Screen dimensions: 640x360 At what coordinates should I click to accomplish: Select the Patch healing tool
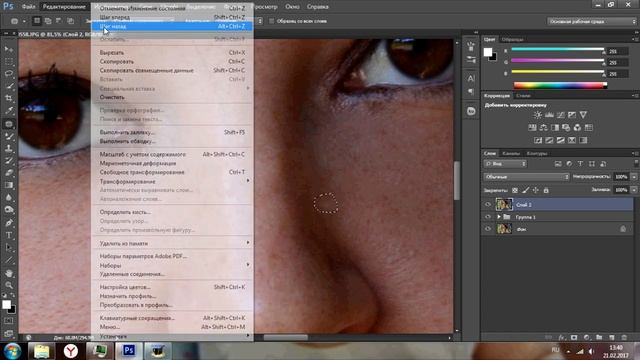(x=9, y=124)
